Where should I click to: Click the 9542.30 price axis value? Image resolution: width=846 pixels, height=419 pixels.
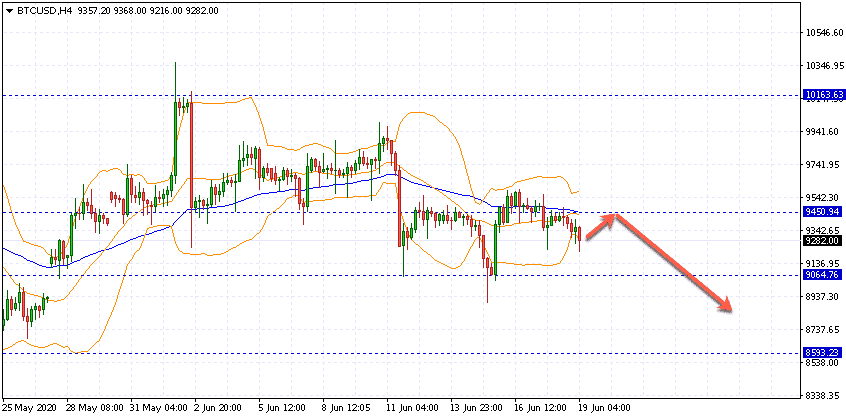coord(824,197)
